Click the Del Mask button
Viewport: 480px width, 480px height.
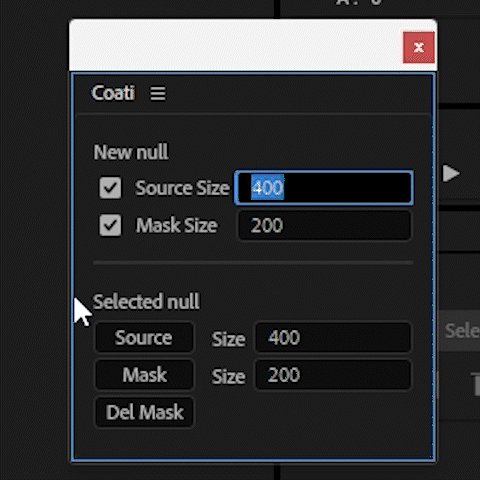click(x=144, y=412)
